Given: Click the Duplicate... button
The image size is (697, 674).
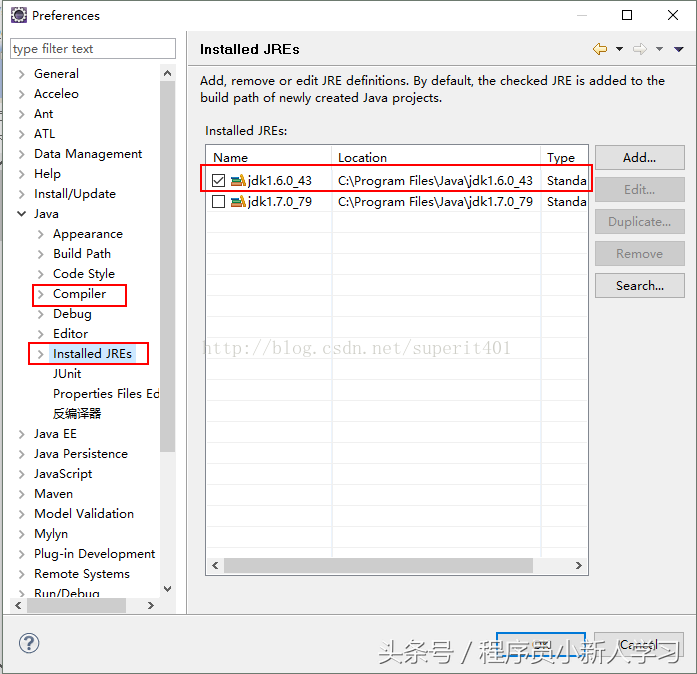Looking at the screenshot, I should pyautogui.click(x=639, y=221).
